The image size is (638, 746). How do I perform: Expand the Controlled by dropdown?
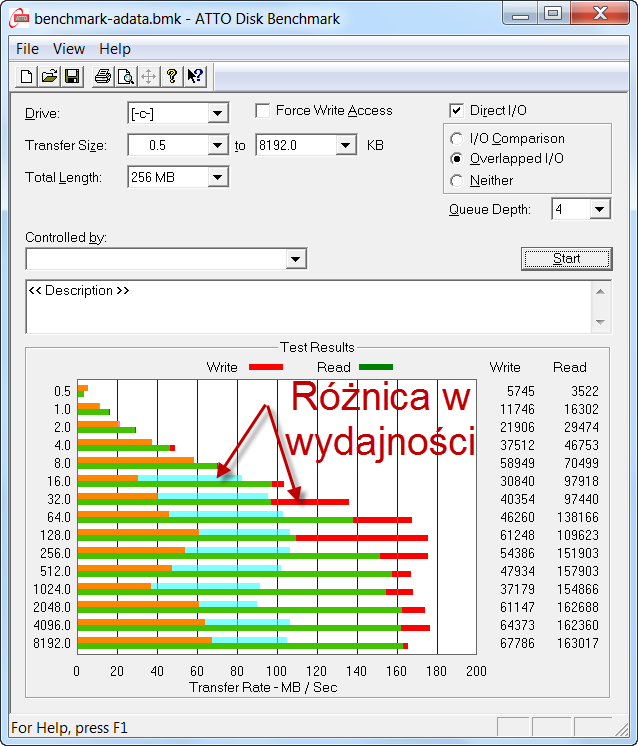[x=295, y=259]
